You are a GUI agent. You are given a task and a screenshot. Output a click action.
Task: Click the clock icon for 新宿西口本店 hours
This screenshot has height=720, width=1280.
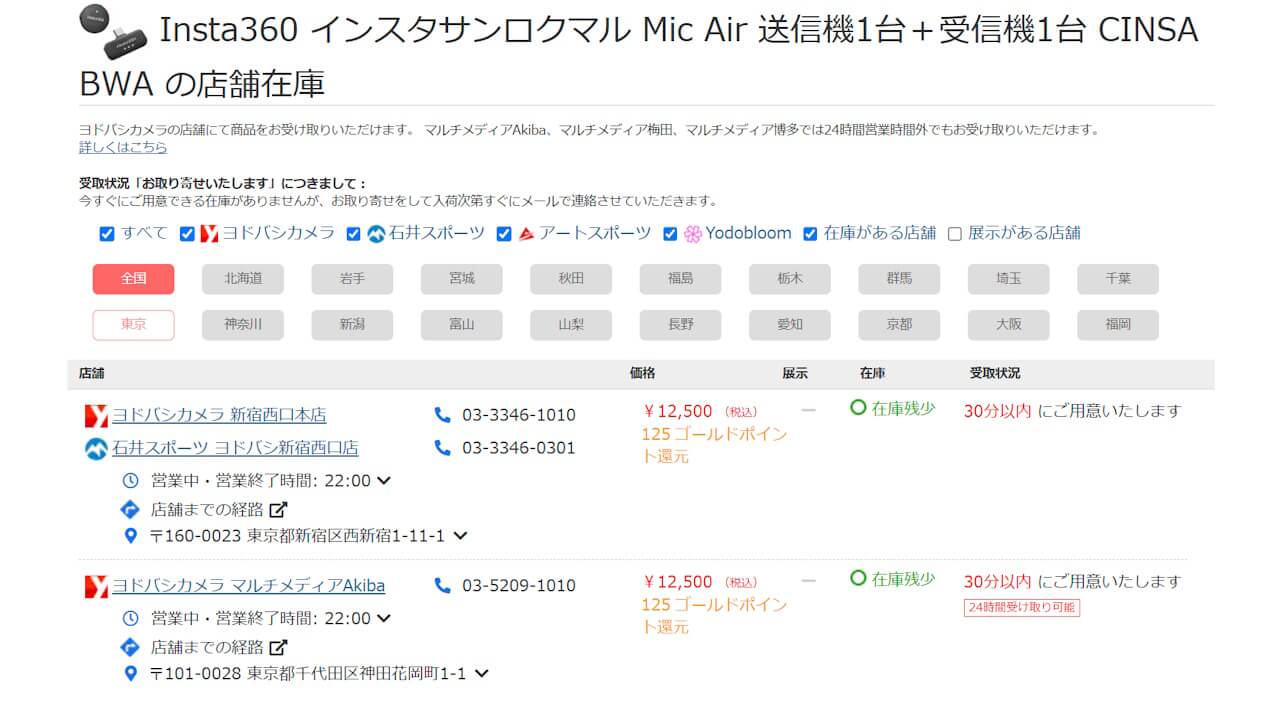130,481
